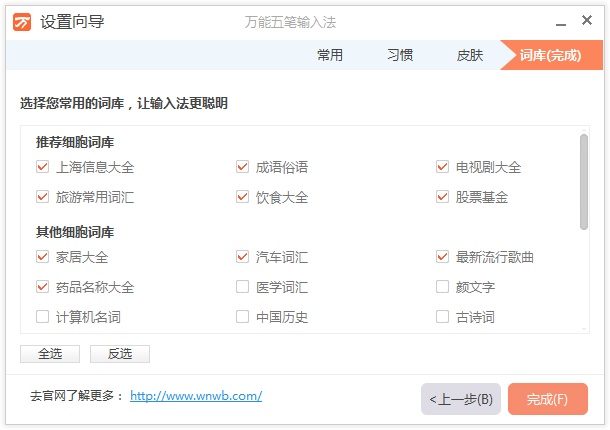Open the 皮肤 tab
The image size is (610, 430).
click(x=470, y=56)
